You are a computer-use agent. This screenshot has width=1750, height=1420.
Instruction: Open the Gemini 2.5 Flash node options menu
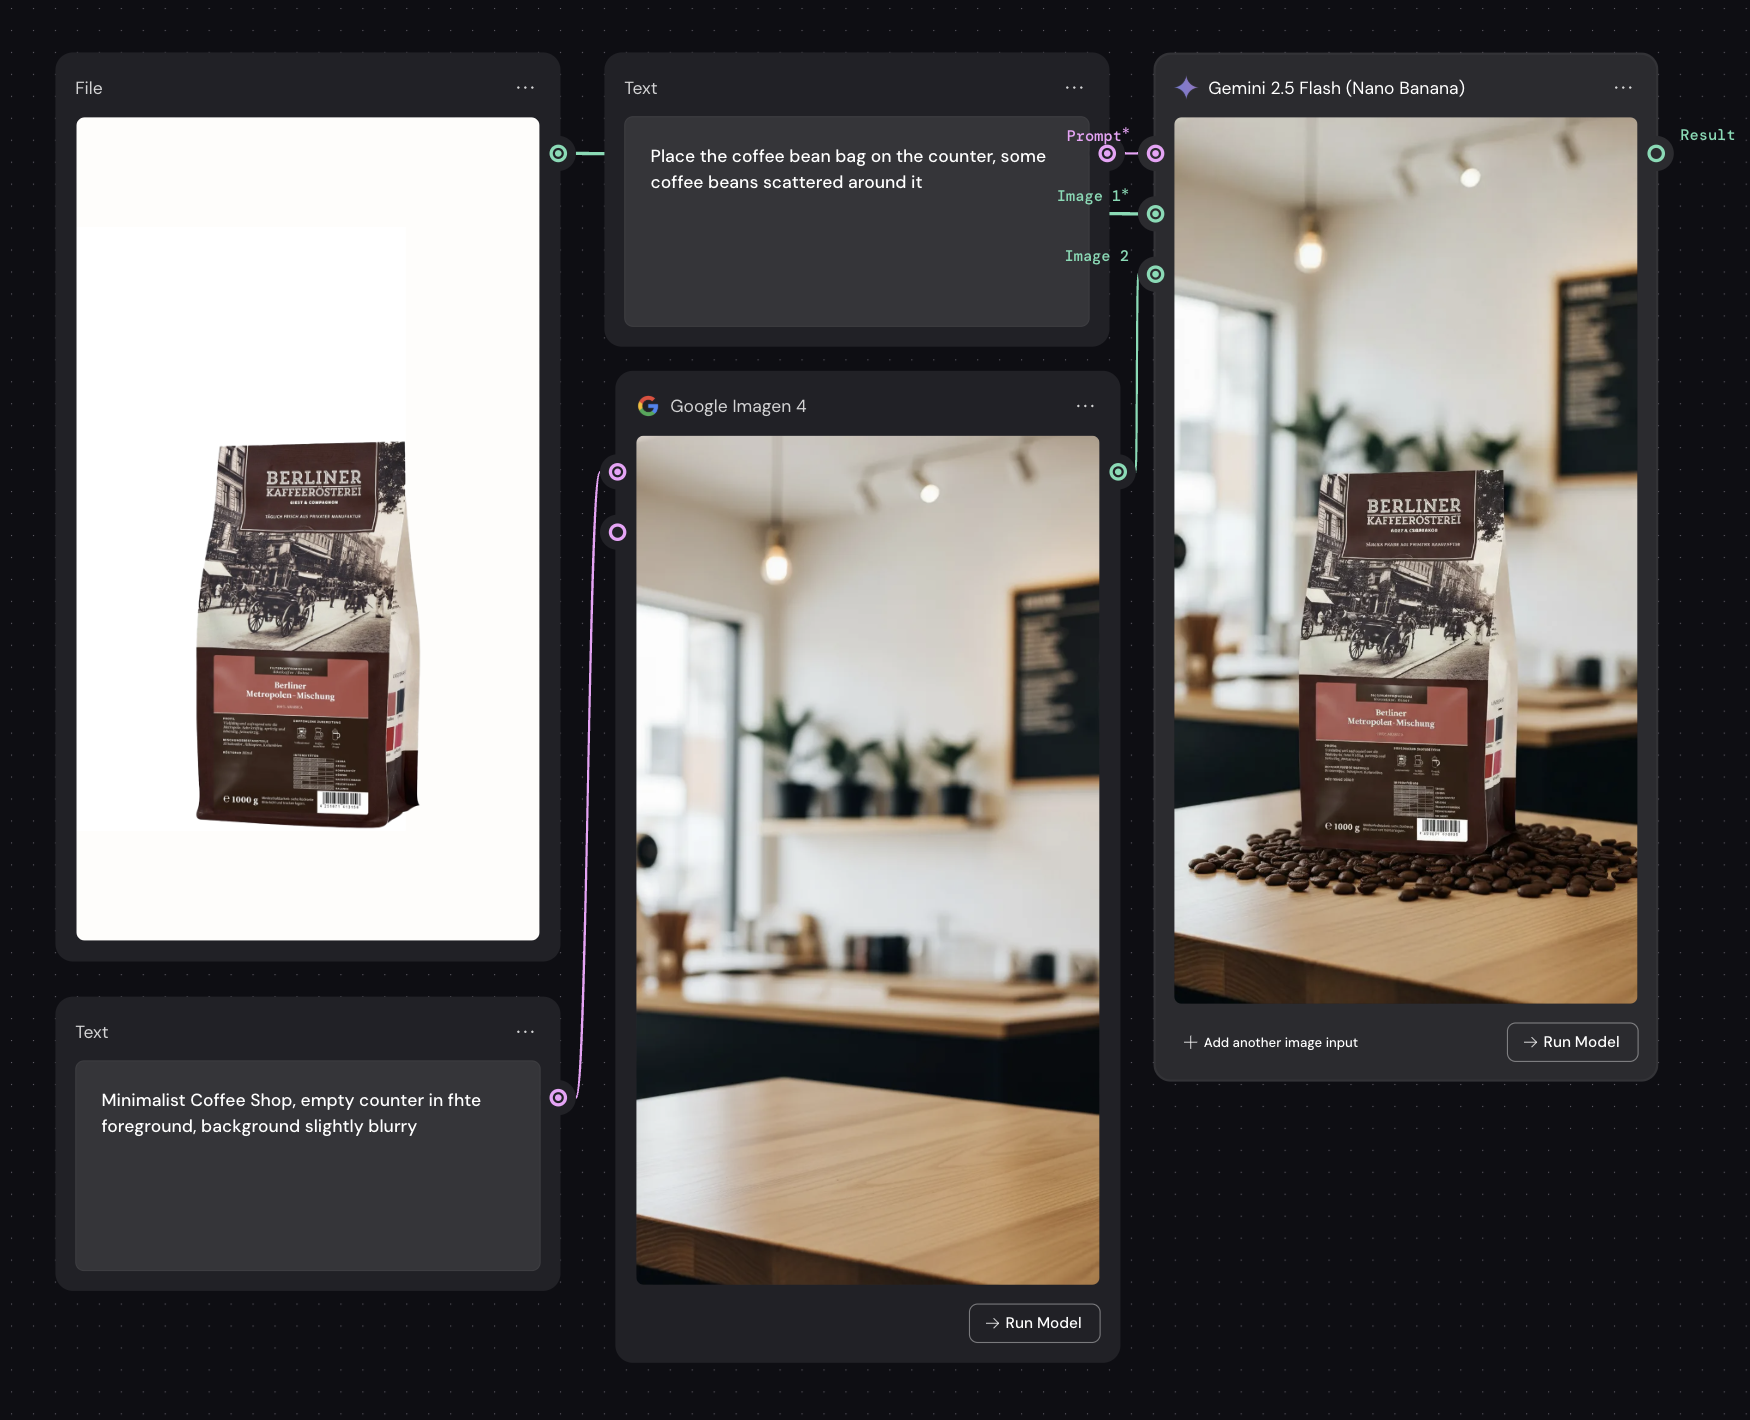[1623, 88]
